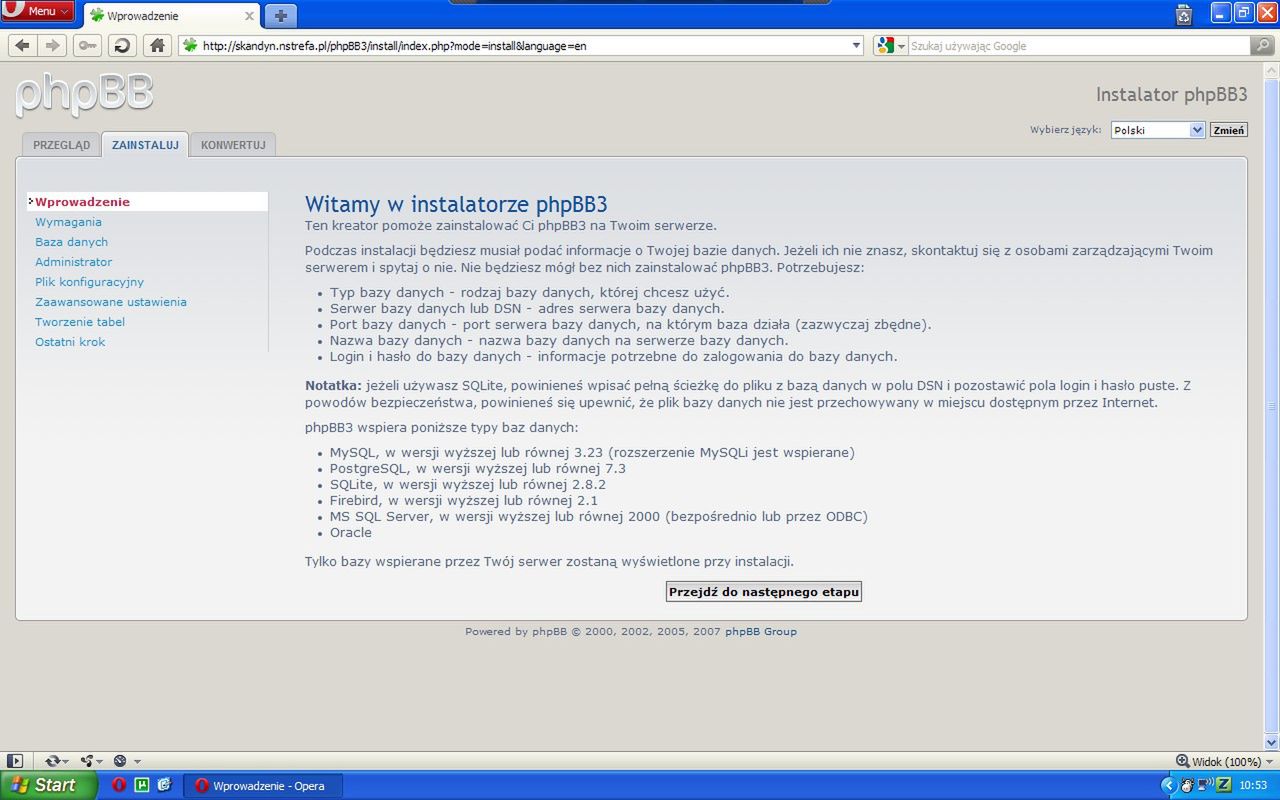Show hidden system tray icons arrow

tap(1170, 785)
